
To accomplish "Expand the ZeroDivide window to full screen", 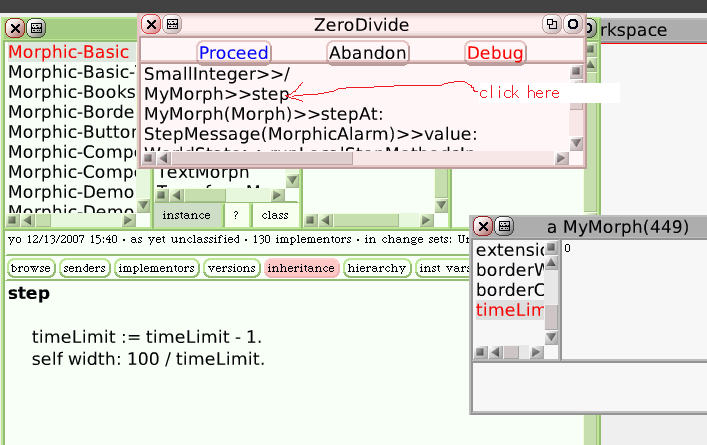I will 551,24.
